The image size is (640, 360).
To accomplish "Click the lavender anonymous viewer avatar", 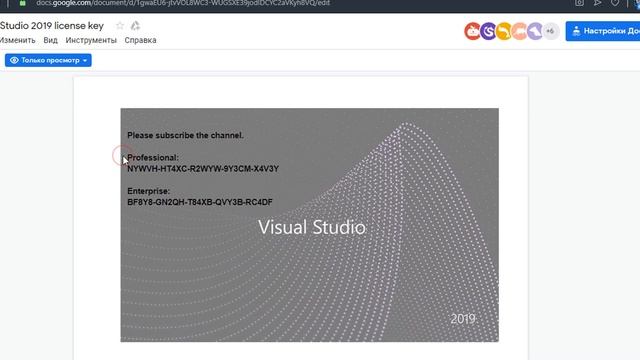I will click(535, 31).
